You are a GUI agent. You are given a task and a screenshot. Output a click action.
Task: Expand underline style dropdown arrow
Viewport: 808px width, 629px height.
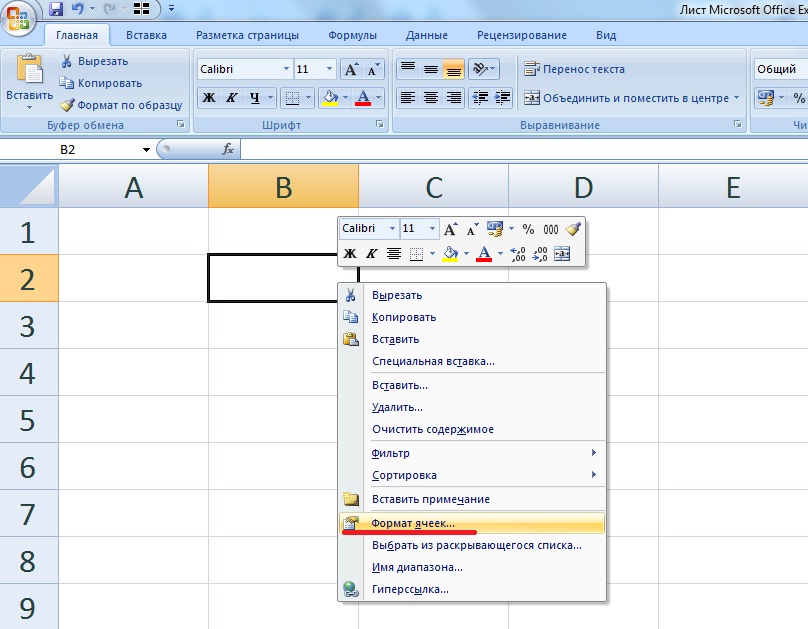[x=271, y=98]
